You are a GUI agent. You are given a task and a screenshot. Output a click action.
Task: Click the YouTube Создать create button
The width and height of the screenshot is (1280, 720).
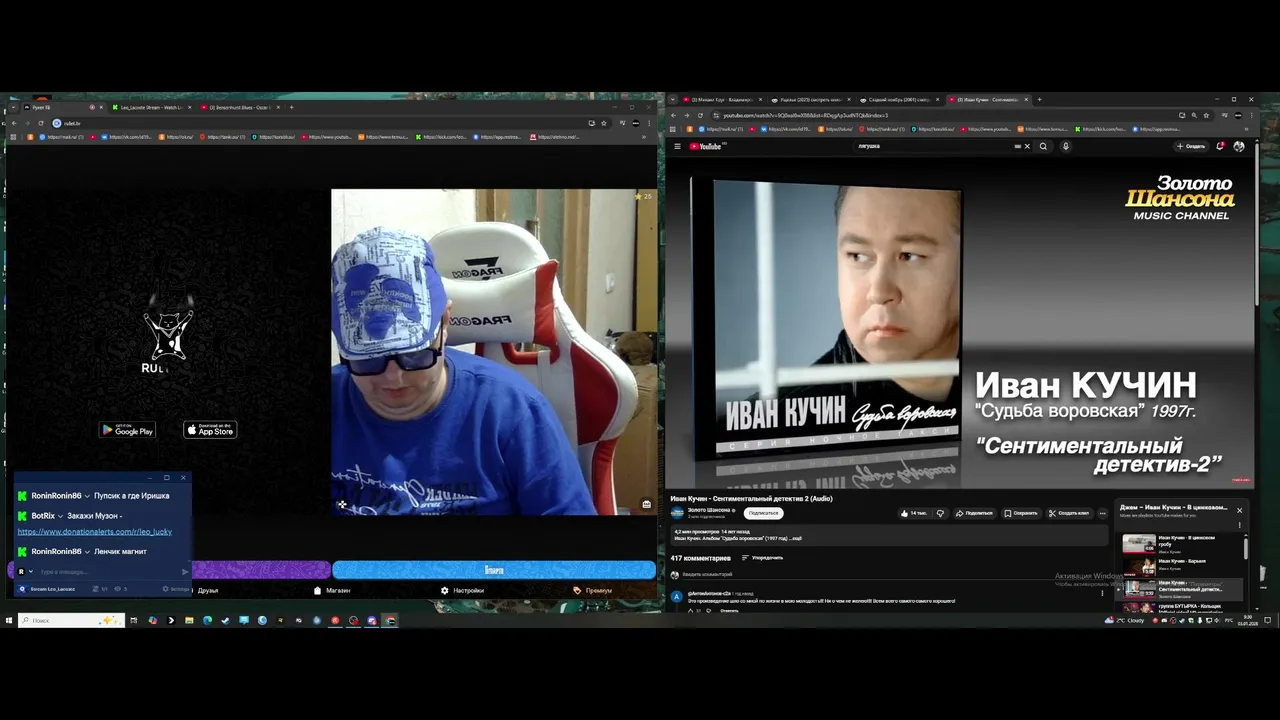[x=1191, y=146]
